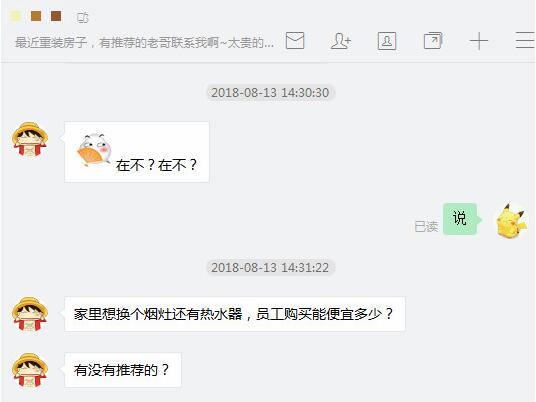Image resolution: width=536 pixels, height=402 pixels.
Task: Open the mail envelope icon
Action: pyautogui.click(x=295, y=41)
